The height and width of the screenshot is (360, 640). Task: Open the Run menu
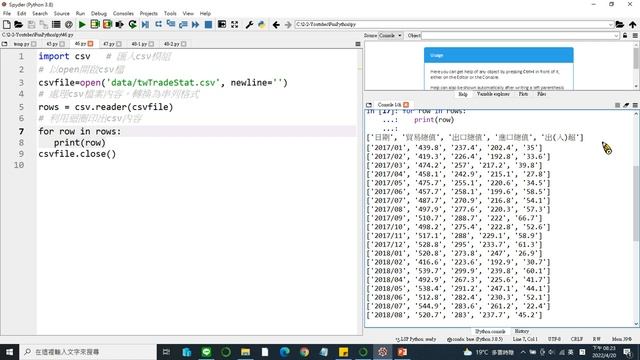tap(80, 13)
